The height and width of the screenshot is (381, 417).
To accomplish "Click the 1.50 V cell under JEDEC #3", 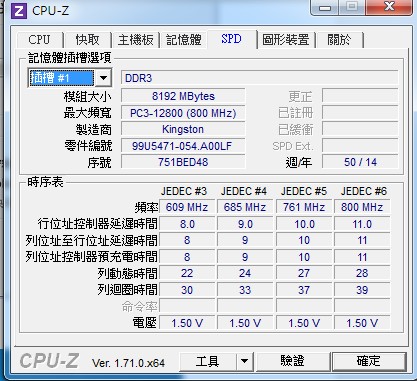I will tap(187, 323).
